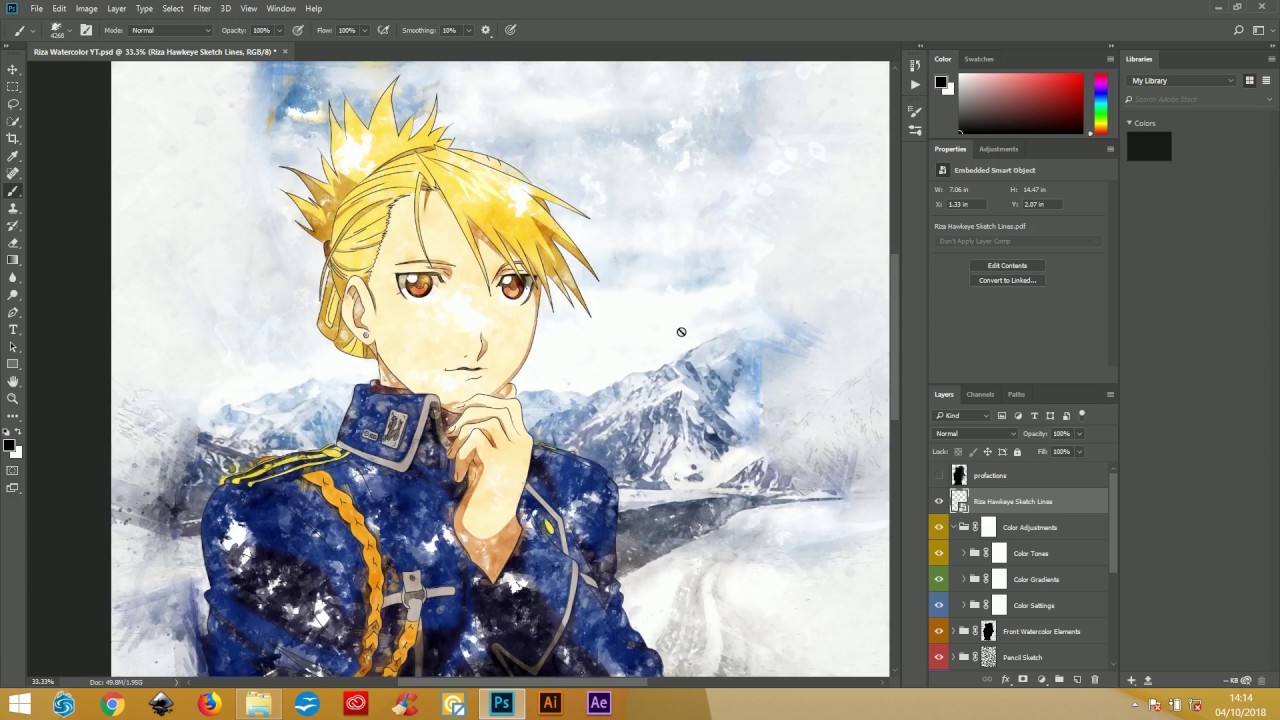1280x720 pixels.
Task: Click Convert to Linked button
Action: pyautogui.click(x=1007, y=280)
